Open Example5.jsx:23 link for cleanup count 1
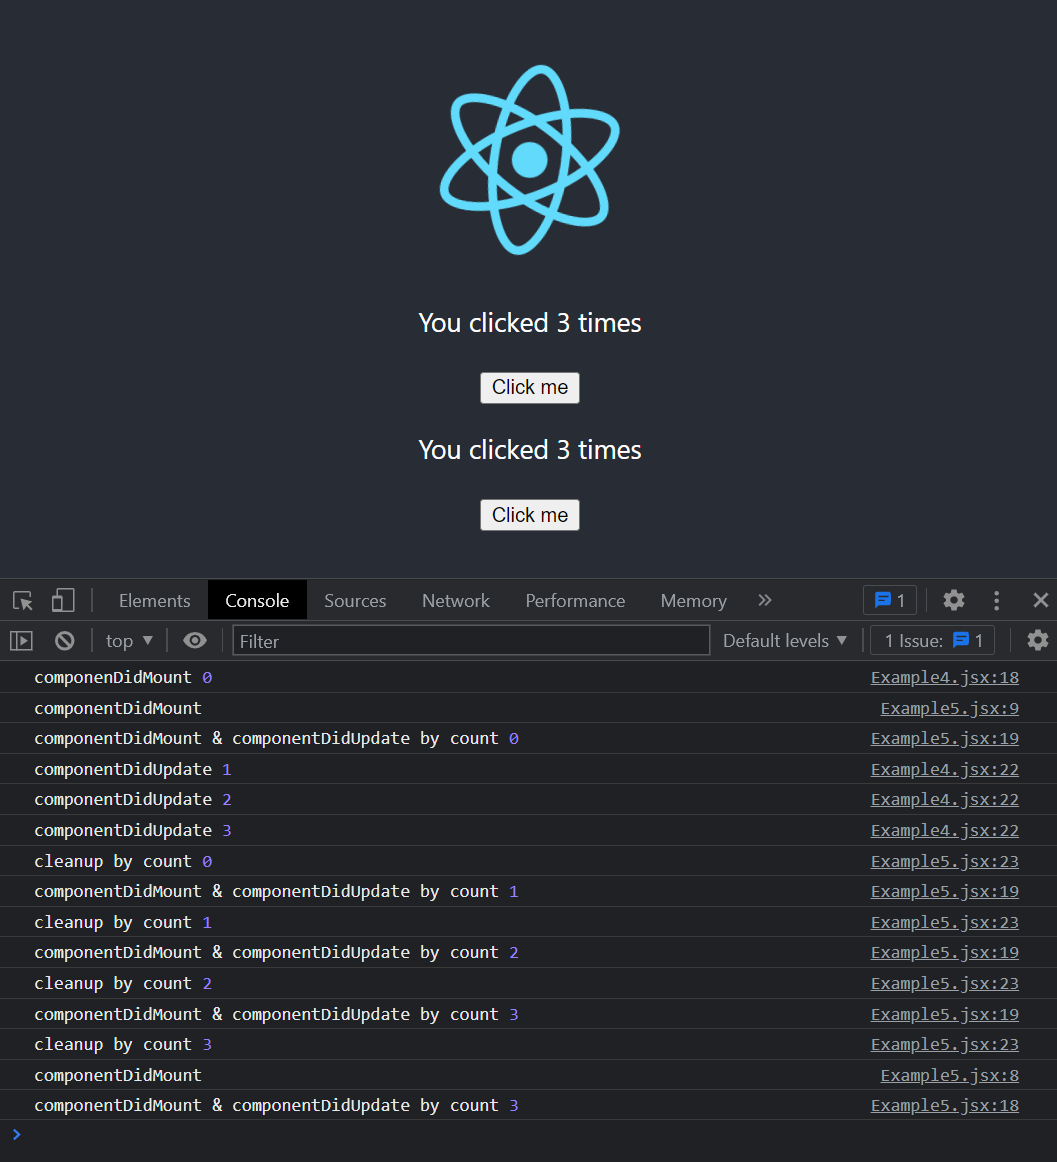The height and width of the screenshot is (1162, 1057). 944,923
